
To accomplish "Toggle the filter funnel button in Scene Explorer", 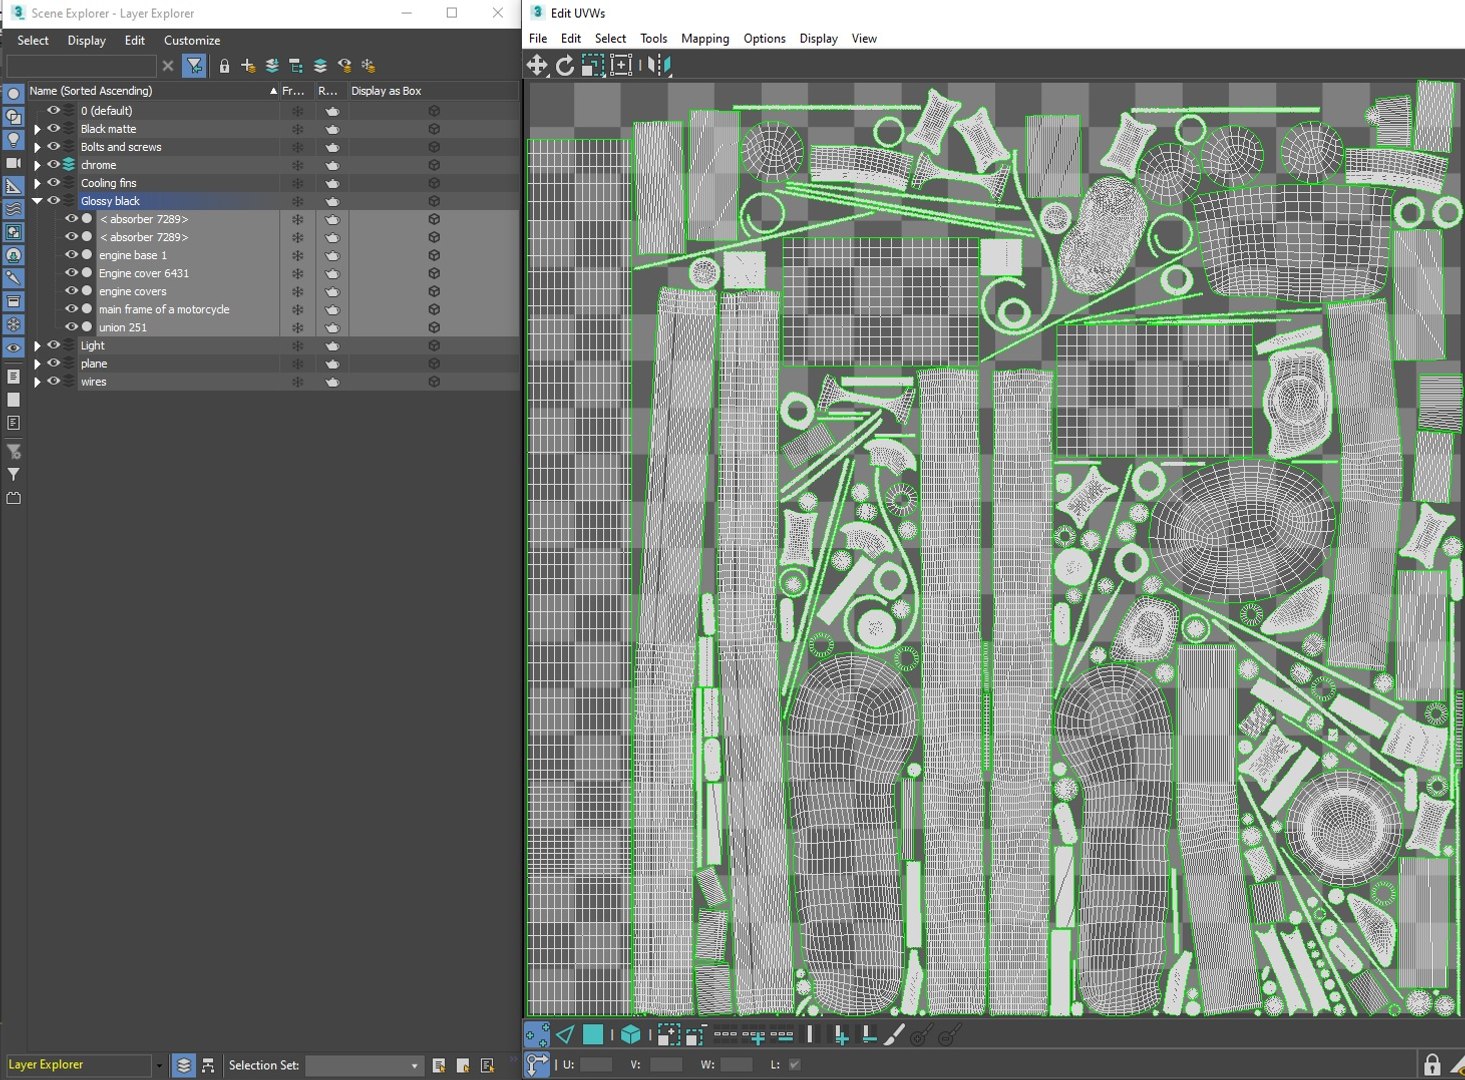I will (x=194, y=66).
